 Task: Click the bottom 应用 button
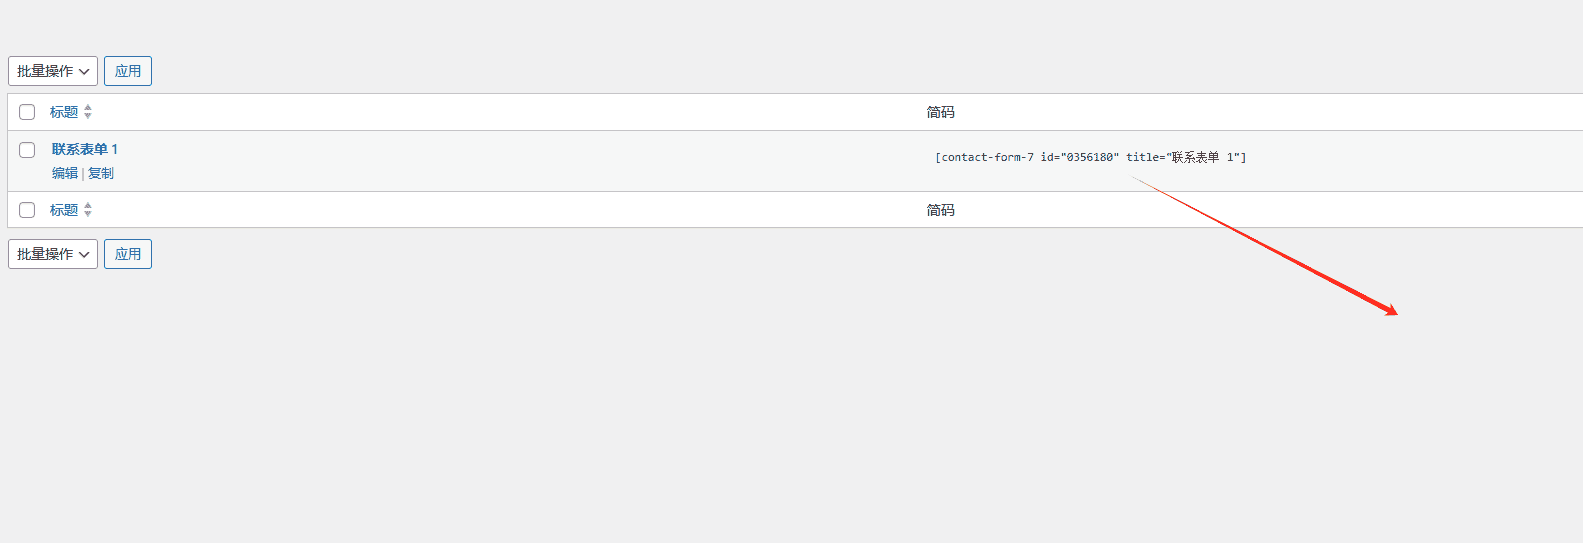(x=128, y=254)
